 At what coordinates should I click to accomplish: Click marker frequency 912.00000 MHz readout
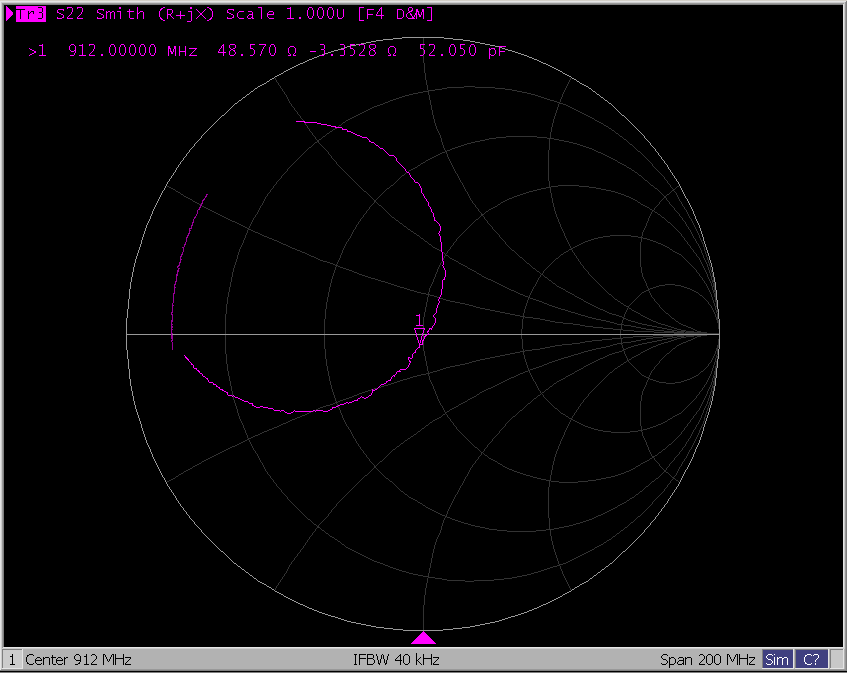(132, 50)
